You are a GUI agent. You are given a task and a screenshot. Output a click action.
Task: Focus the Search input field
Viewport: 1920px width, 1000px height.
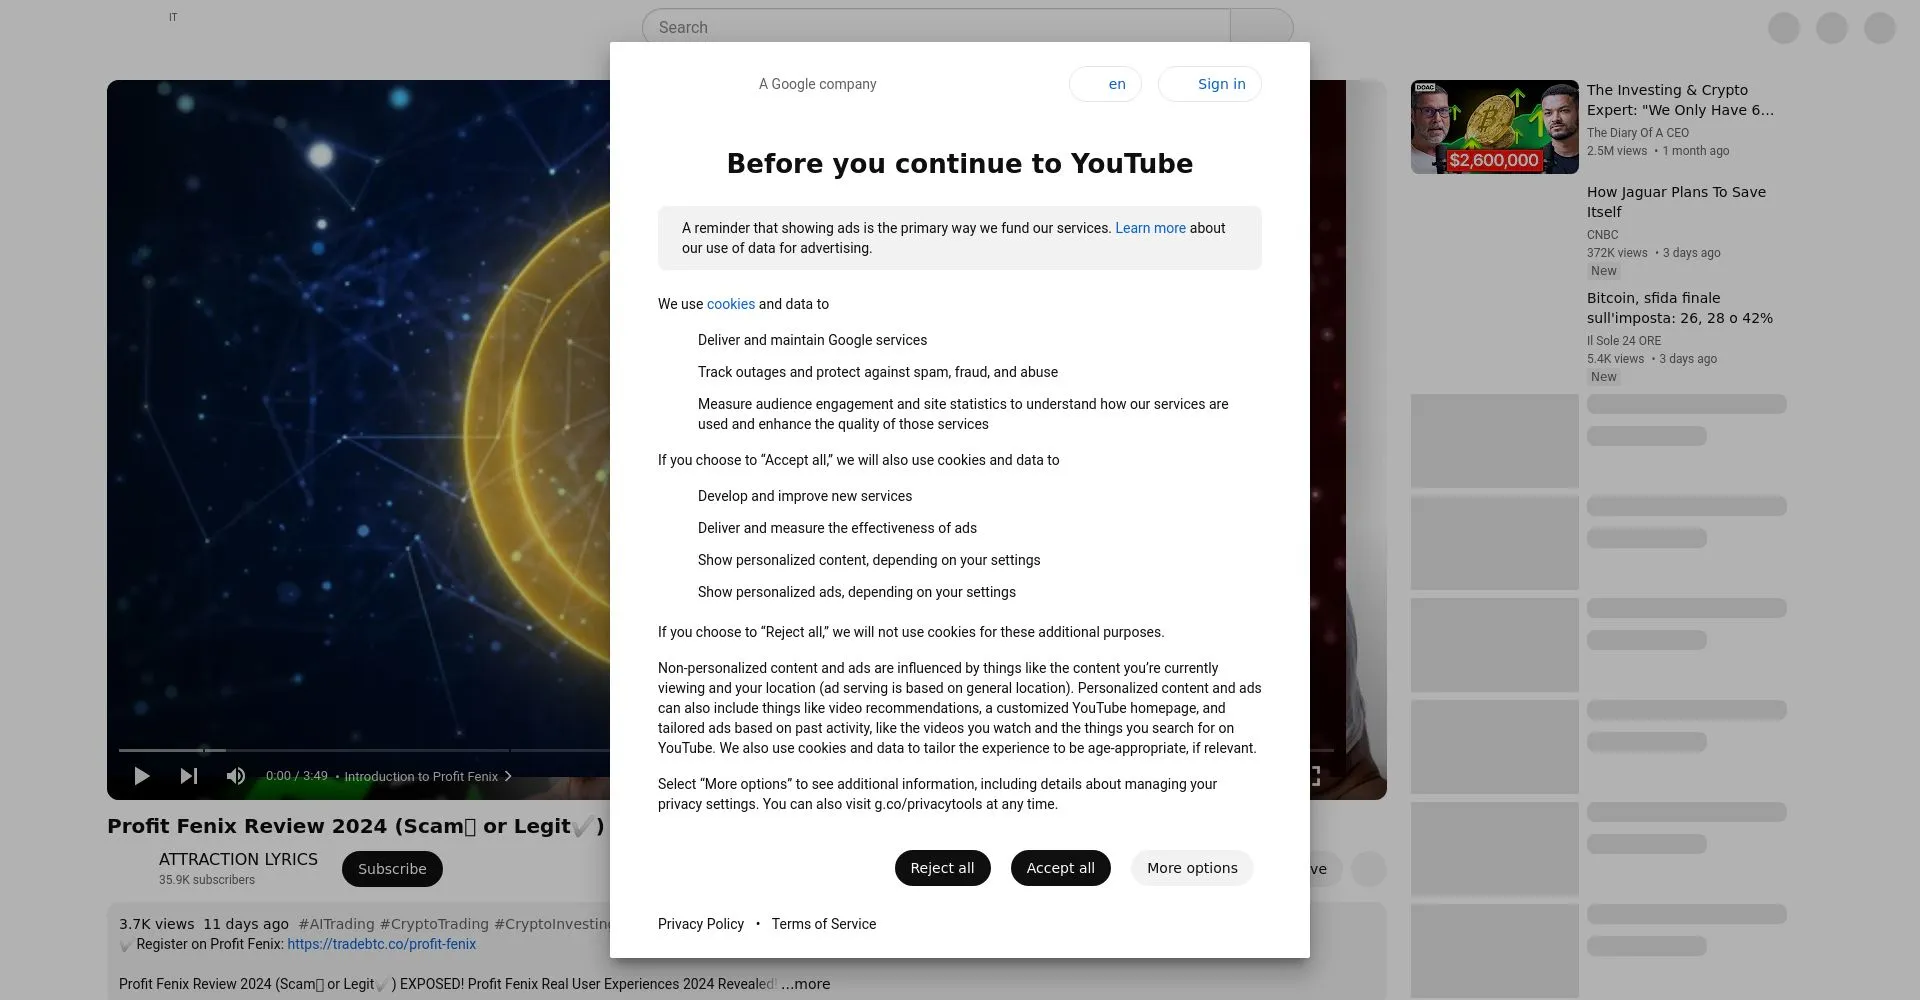(936, 27)
